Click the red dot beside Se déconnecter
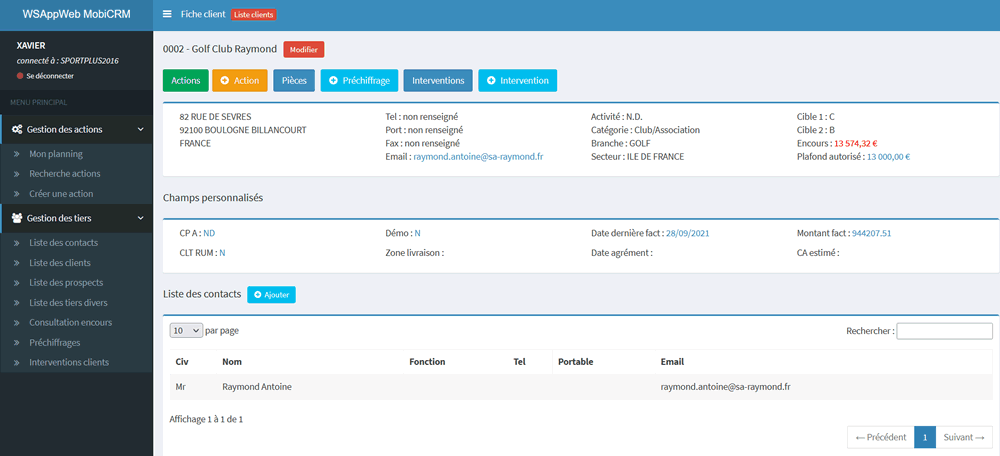 coord(20,76)
